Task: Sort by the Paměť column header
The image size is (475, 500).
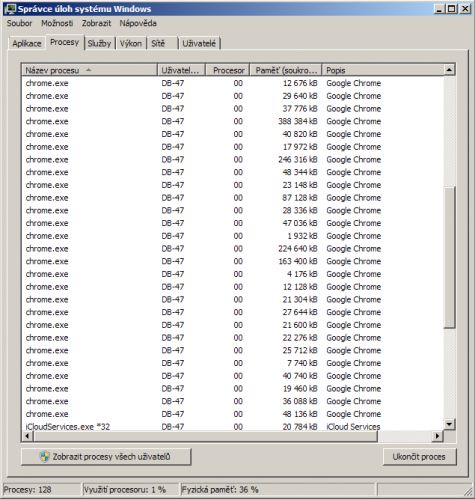Action: tap(286, 70)
